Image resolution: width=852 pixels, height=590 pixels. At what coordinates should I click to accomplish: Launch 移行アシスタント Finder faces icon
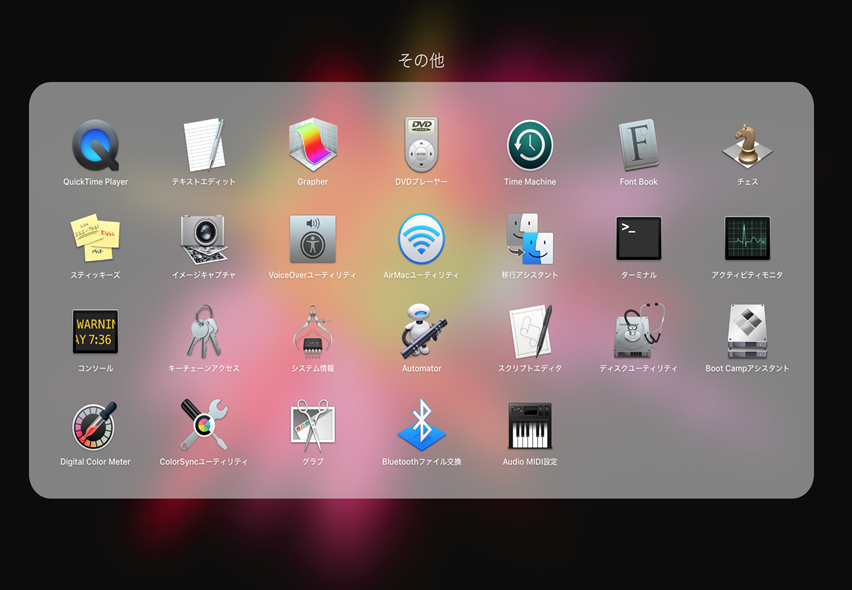click(530, 239)
